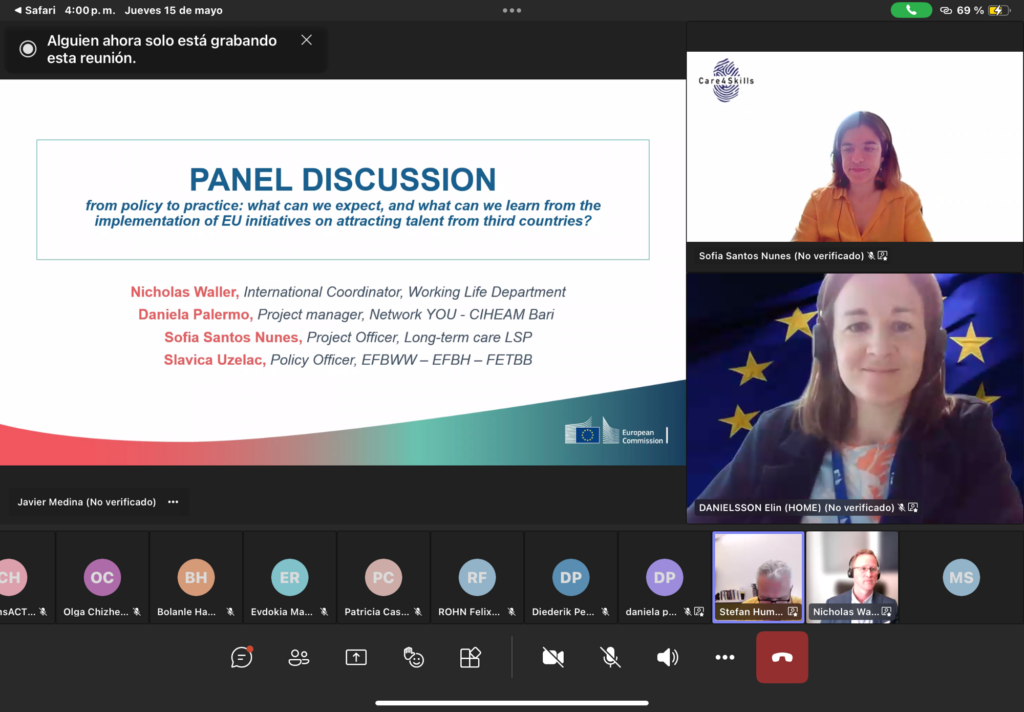Turn on the camera
The width and height of the screenshot is (1024, 712).
(552, 657)
